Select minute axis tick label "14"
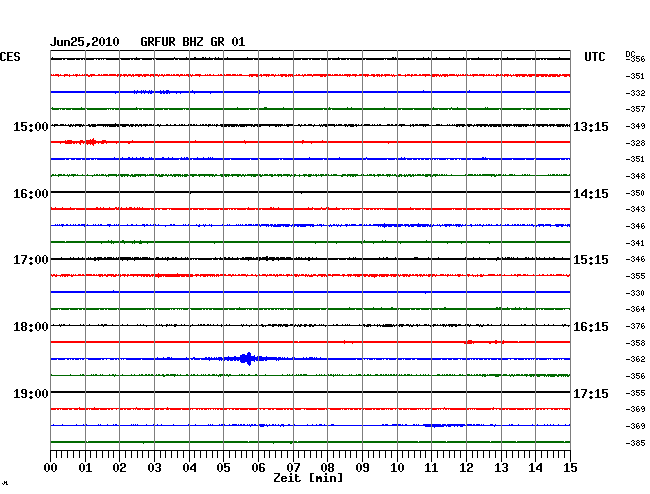The width and height of the screenshot is (650, 494). [535, 468]
